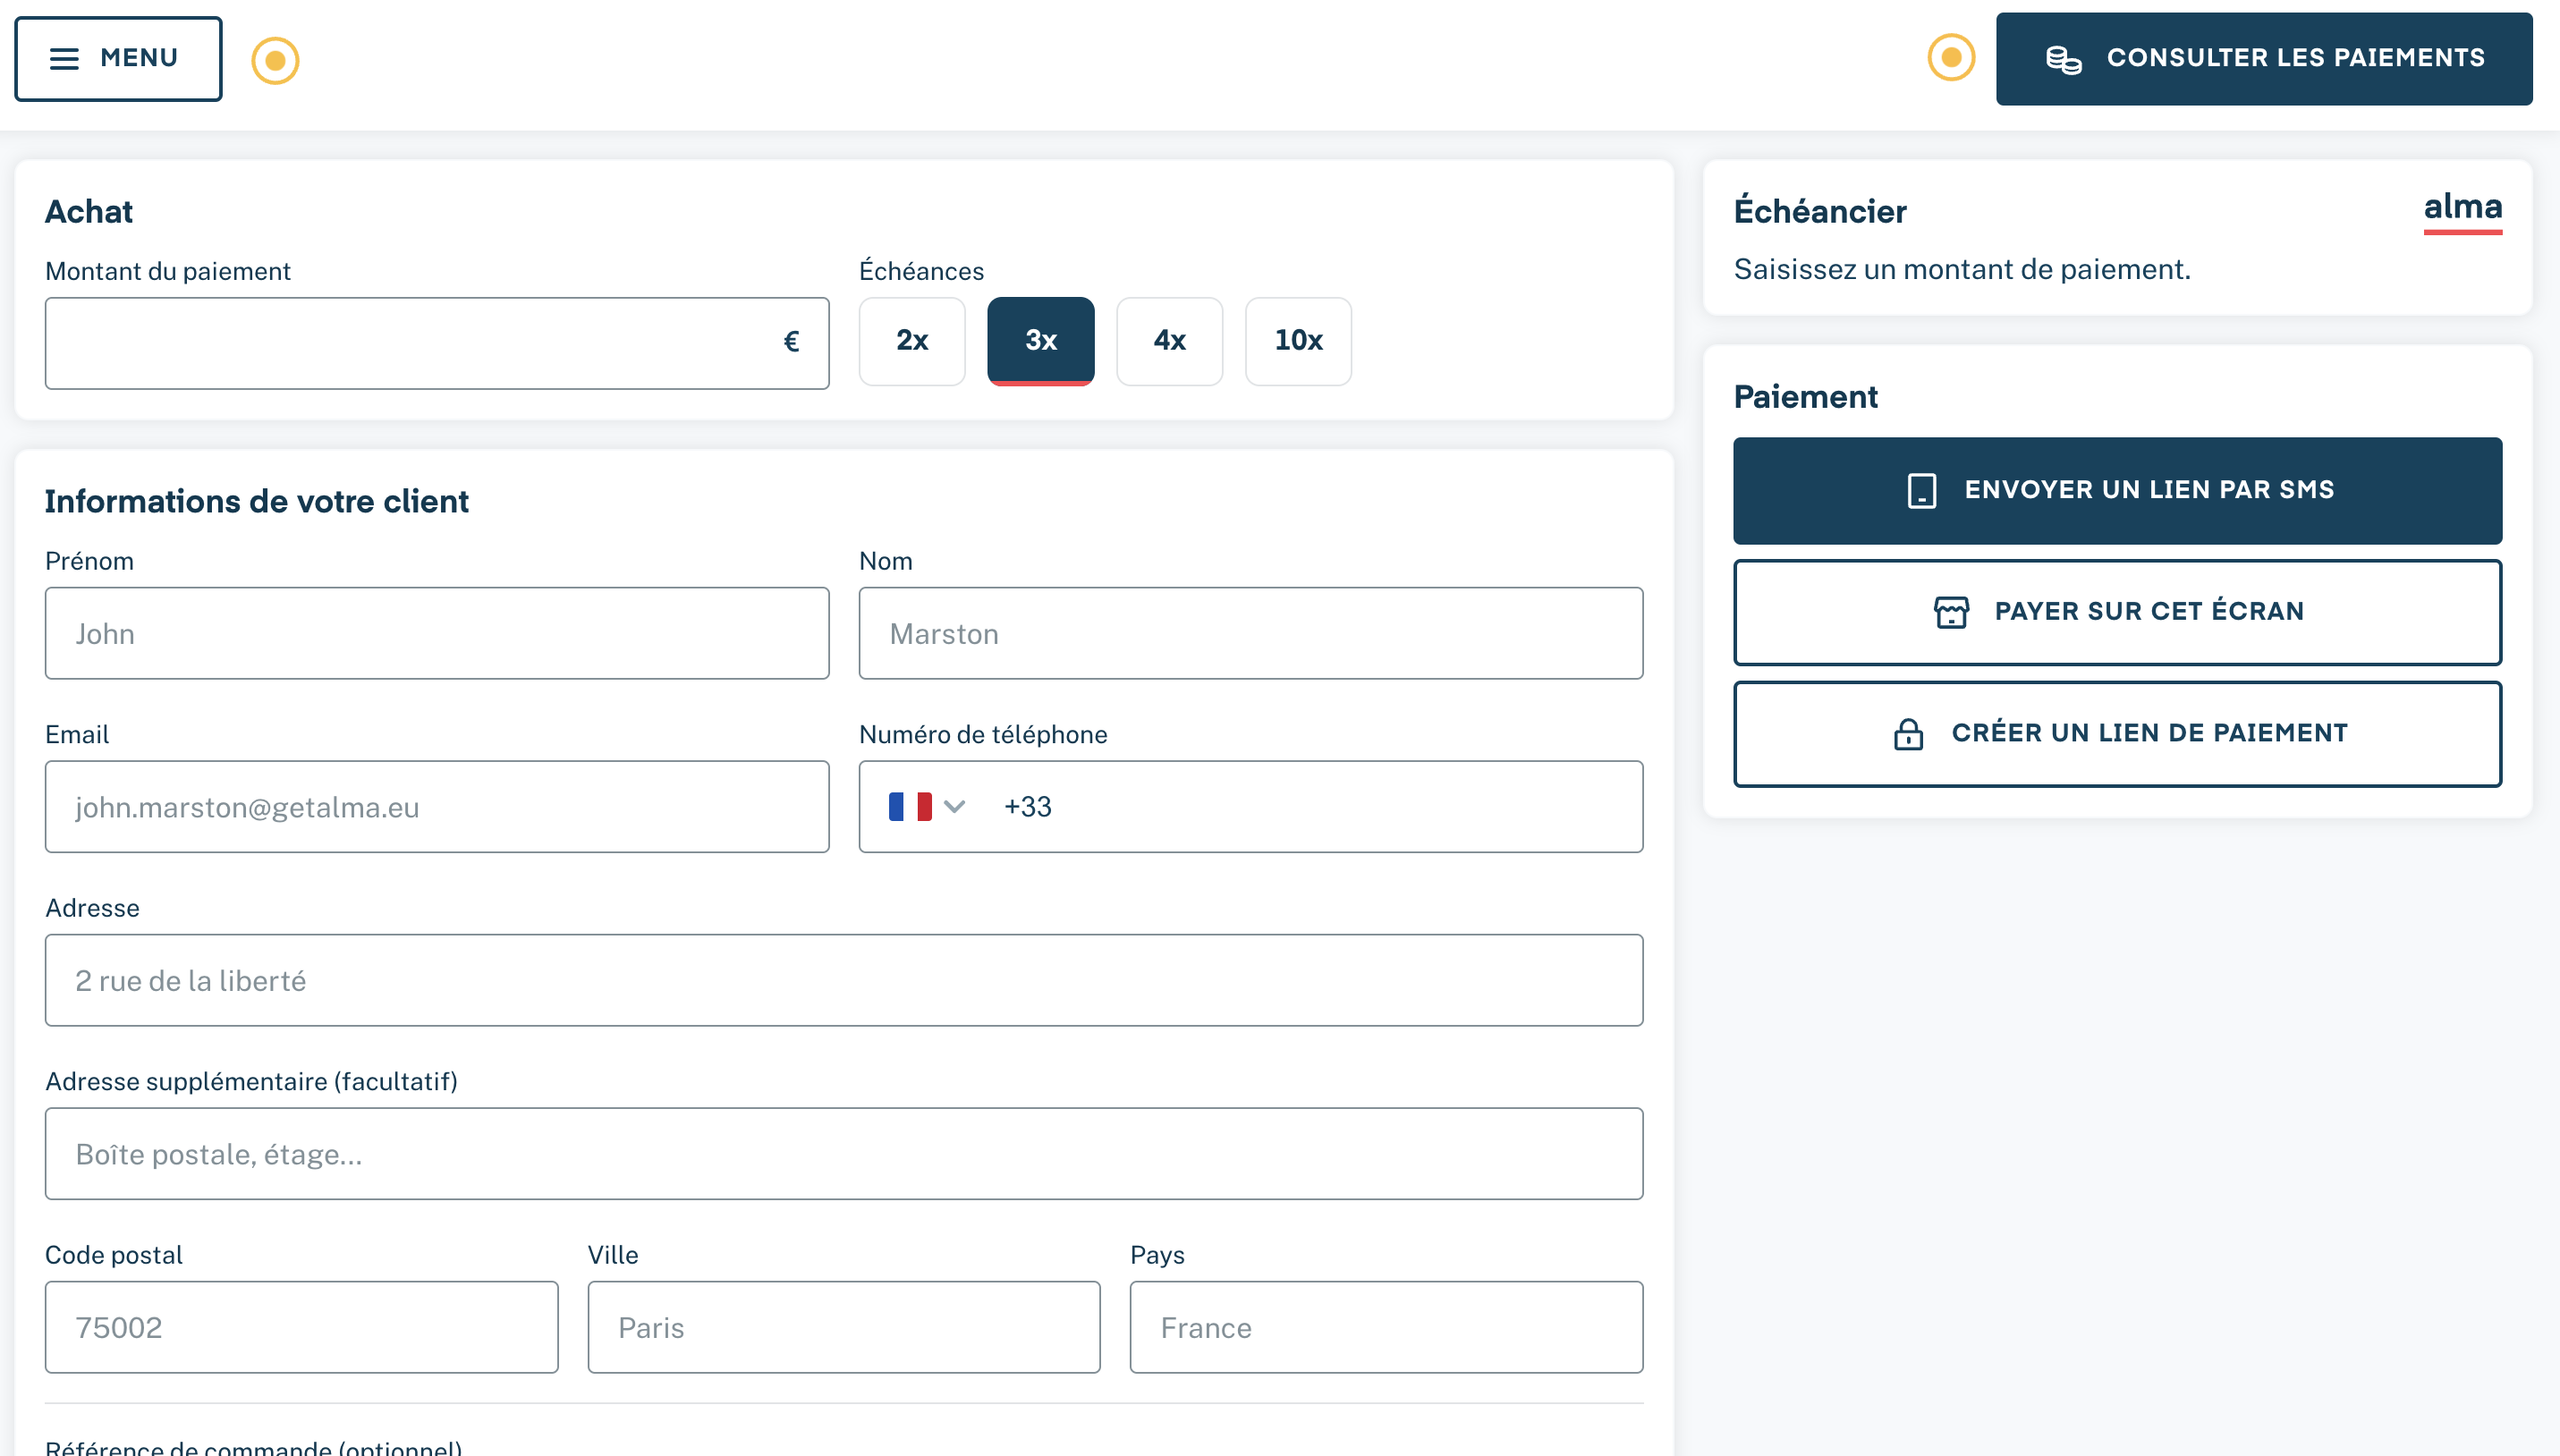Focus the Adresse supplémentaire field

(844, 1153)
